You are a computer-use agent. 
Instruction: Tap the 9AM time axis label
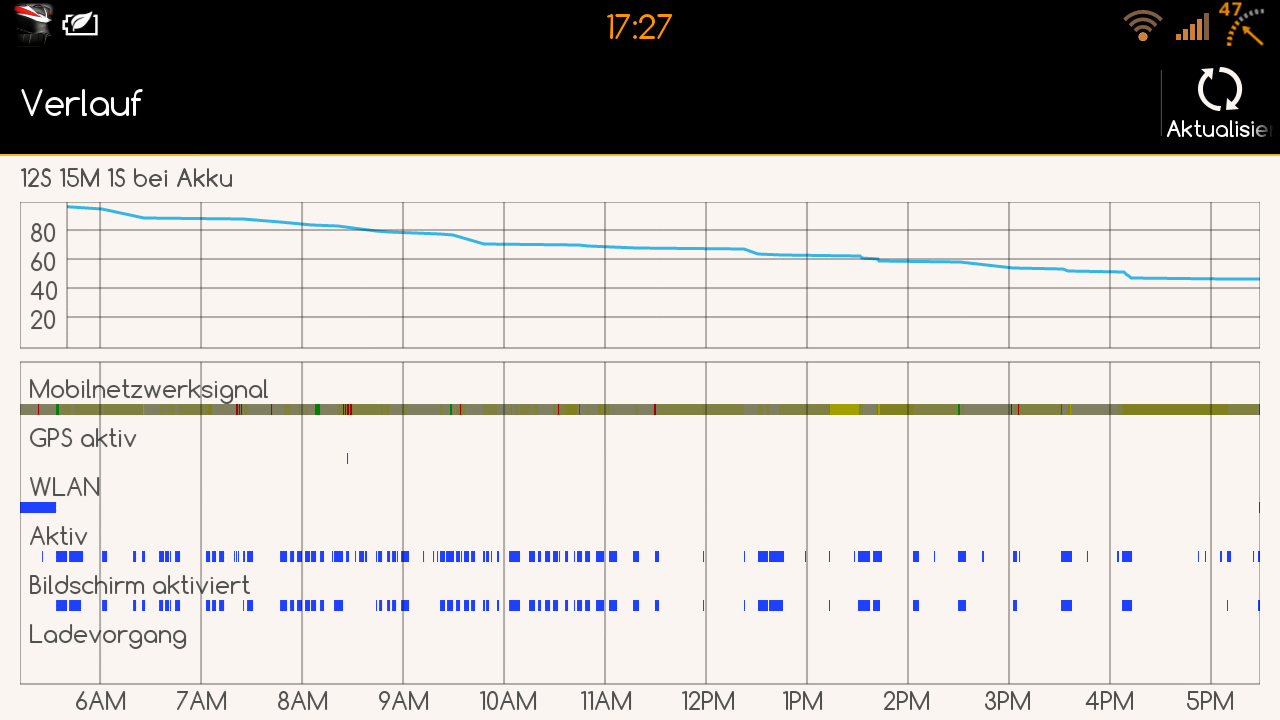pos(403,701)
